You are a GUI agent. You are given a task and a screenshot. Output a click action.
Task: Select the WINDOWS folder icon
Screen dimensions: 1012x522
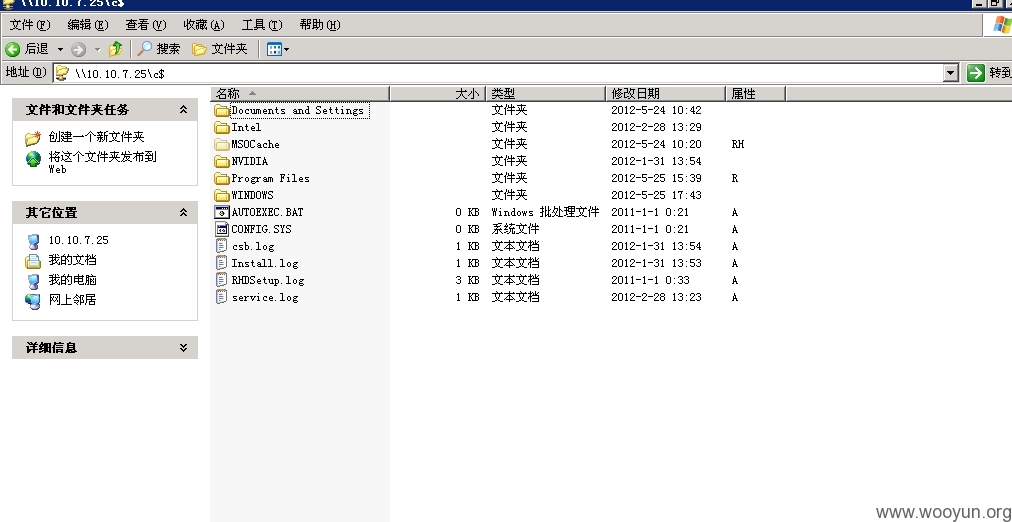coord(222,196)
